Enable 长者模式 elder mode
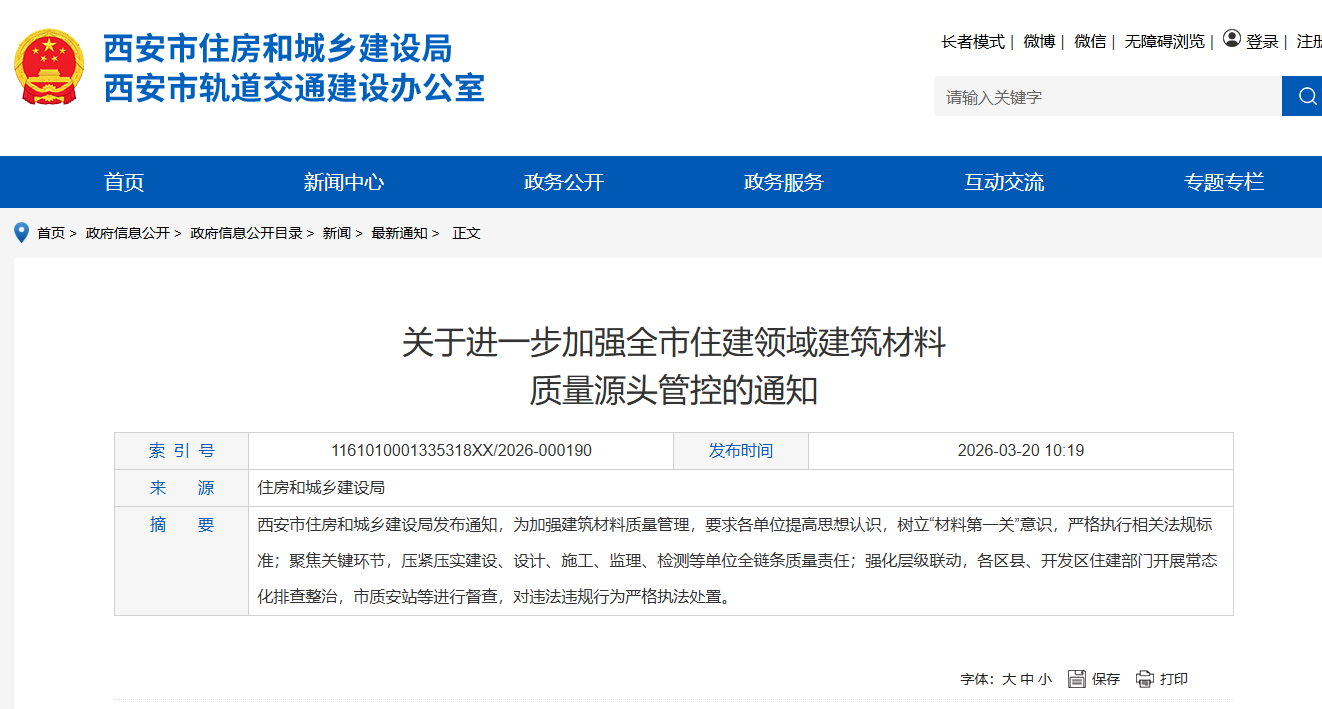This screenshot has height=709, width=1322. coord(972,41)
